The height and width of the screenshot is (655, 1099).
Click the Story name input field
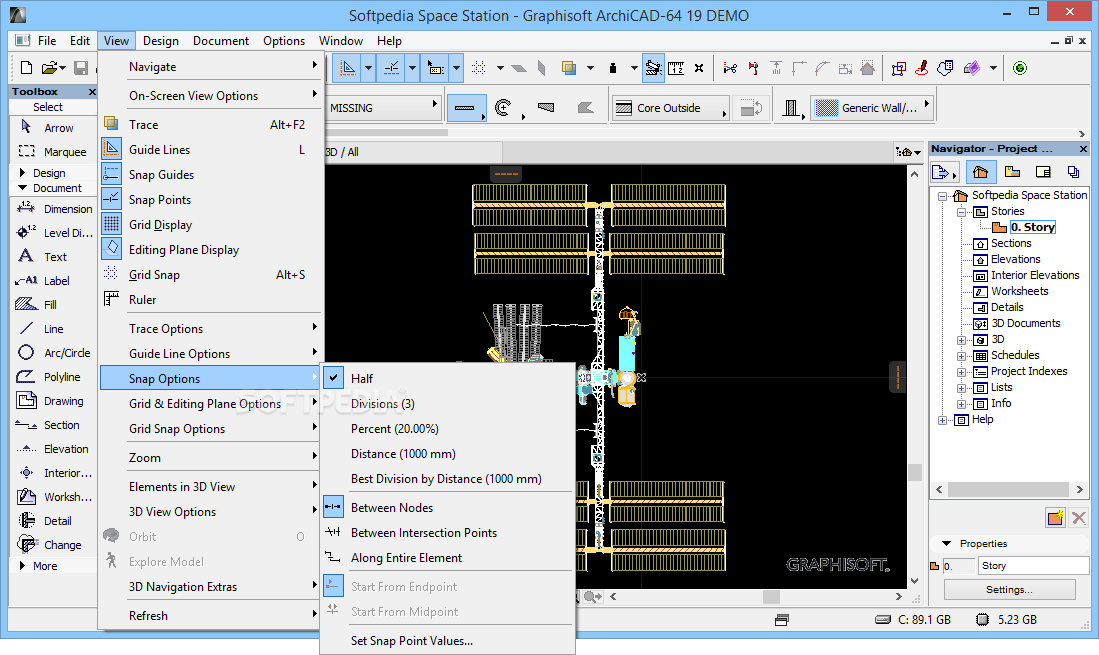[x=1034, y=565]
